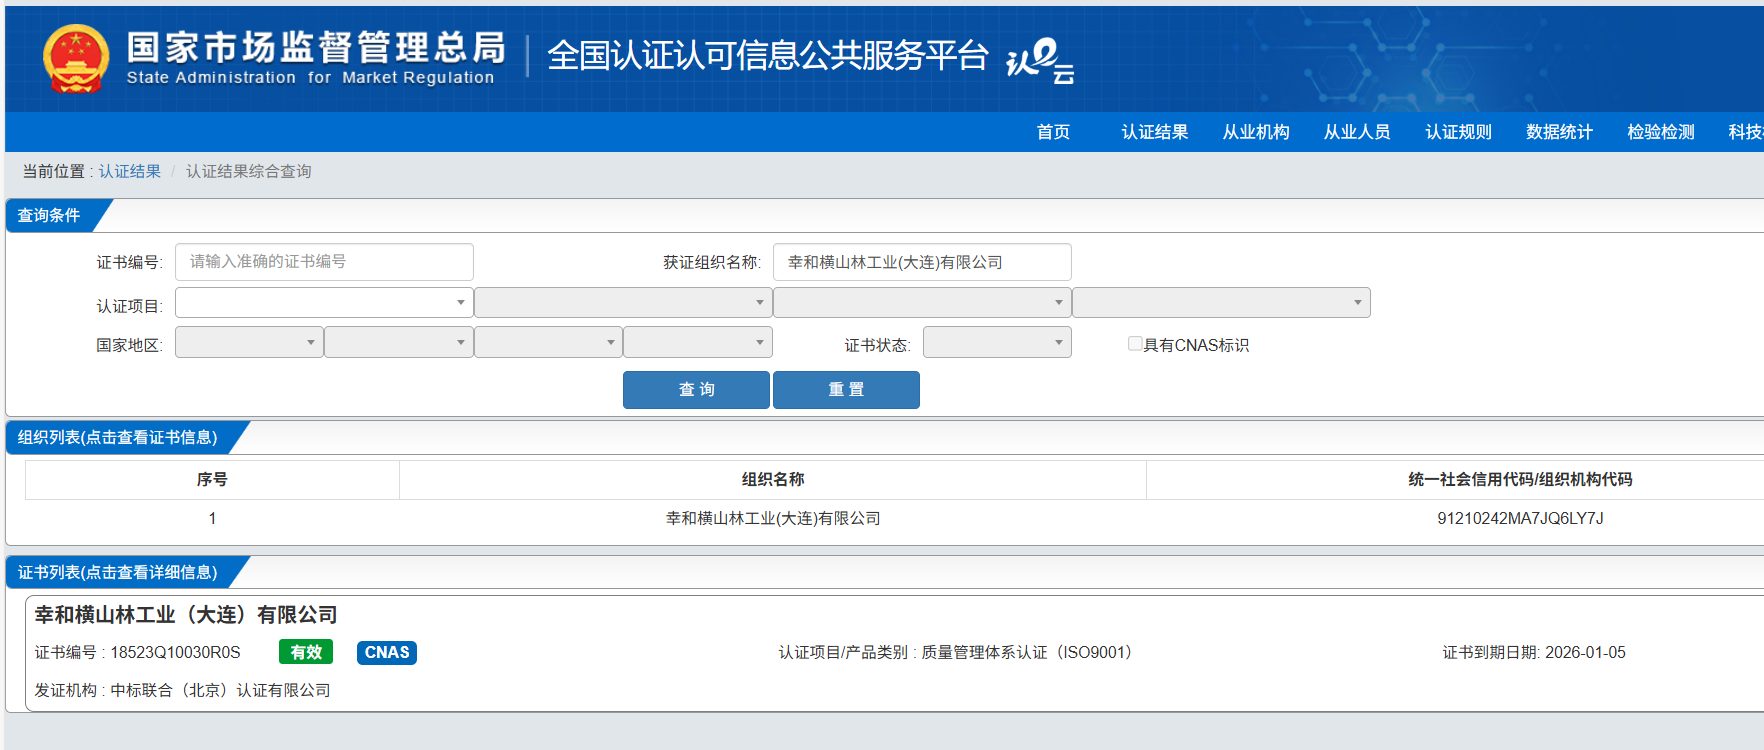The width and height of the screenshot is (1764, 750).
Task: Click the 获证组织名称 input field
Action: click(921, 262)
